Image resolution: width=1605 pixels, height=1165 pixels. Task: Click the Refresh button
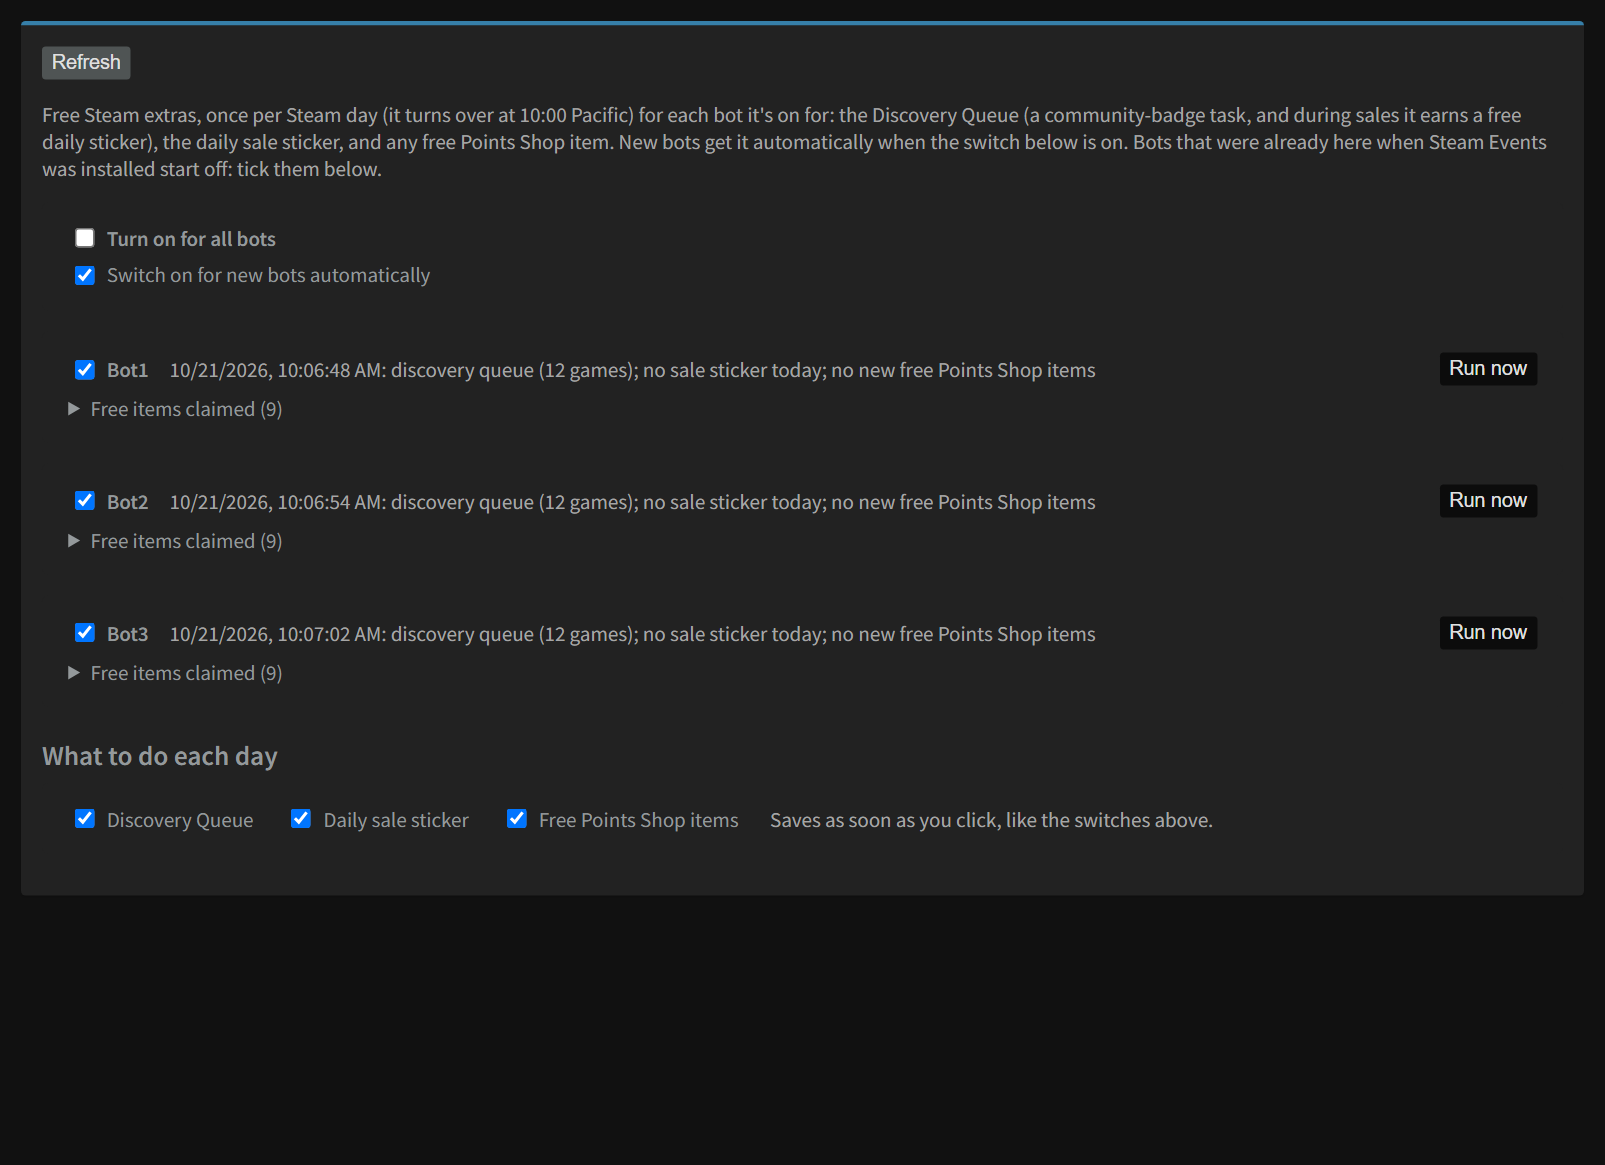(86, 63)
